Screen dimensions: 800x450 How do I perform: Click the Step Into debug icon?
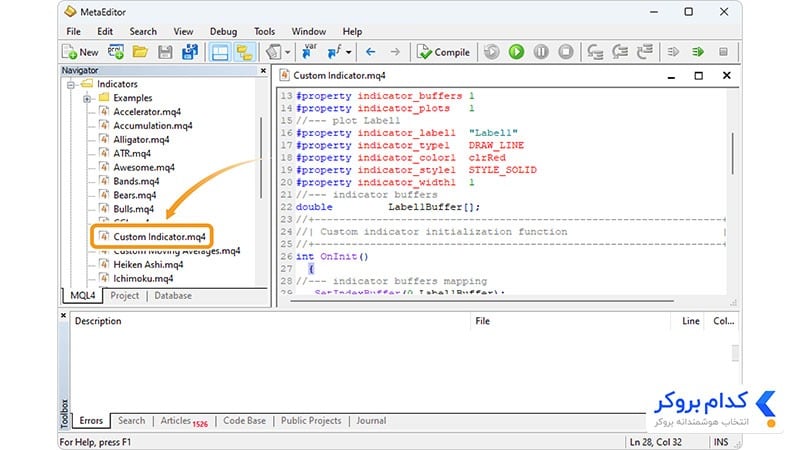595,52
